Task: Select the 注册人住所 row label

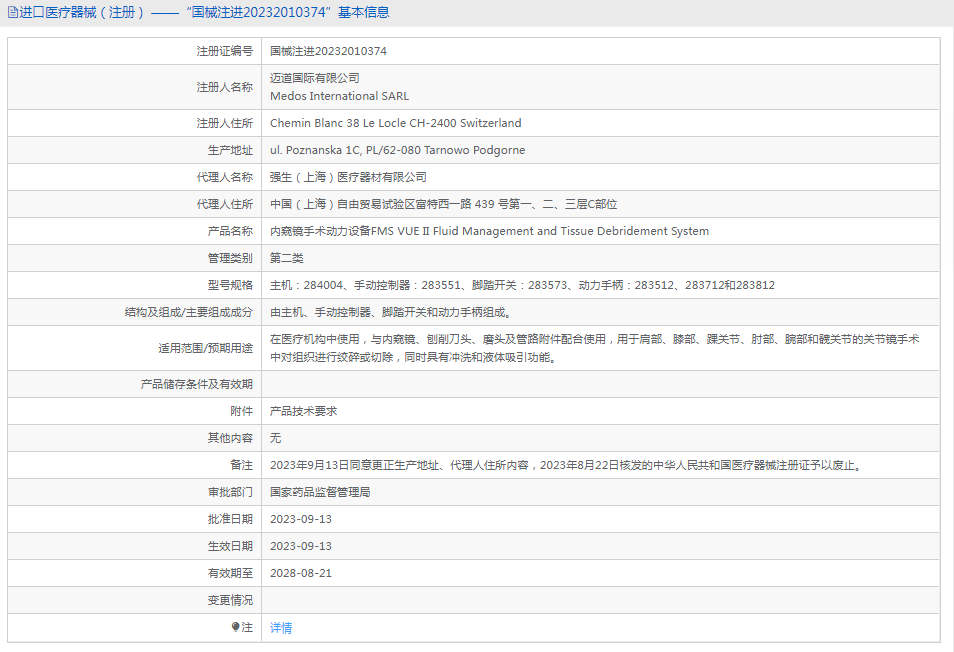Action: [x=225, y=123]
